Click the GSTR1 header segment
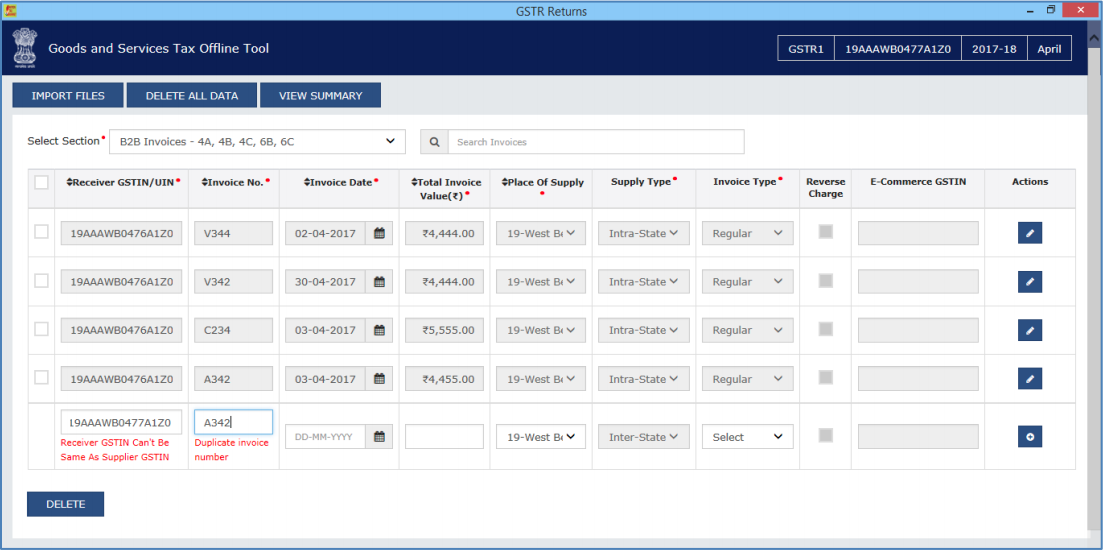 806,49
